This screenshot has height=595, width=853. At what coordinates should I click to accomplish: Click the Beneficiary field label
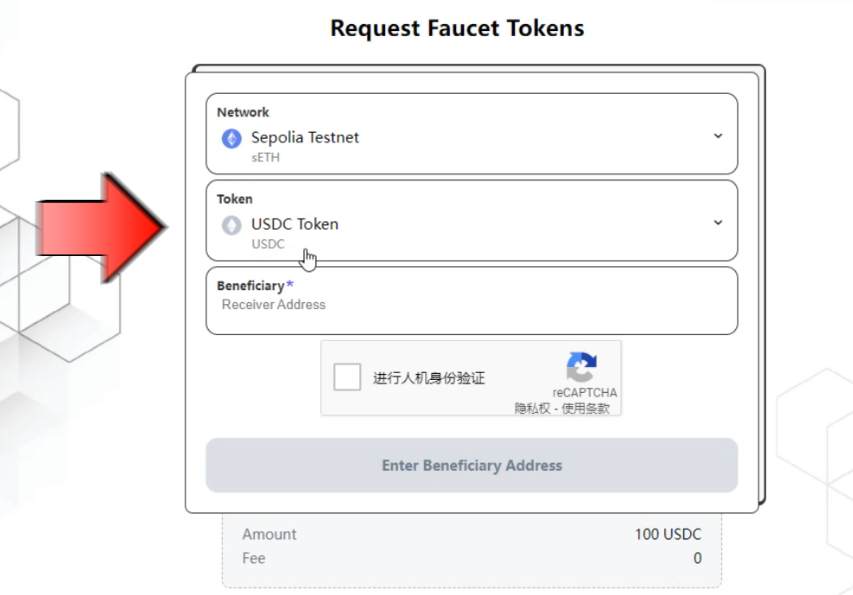pos(250,286)
